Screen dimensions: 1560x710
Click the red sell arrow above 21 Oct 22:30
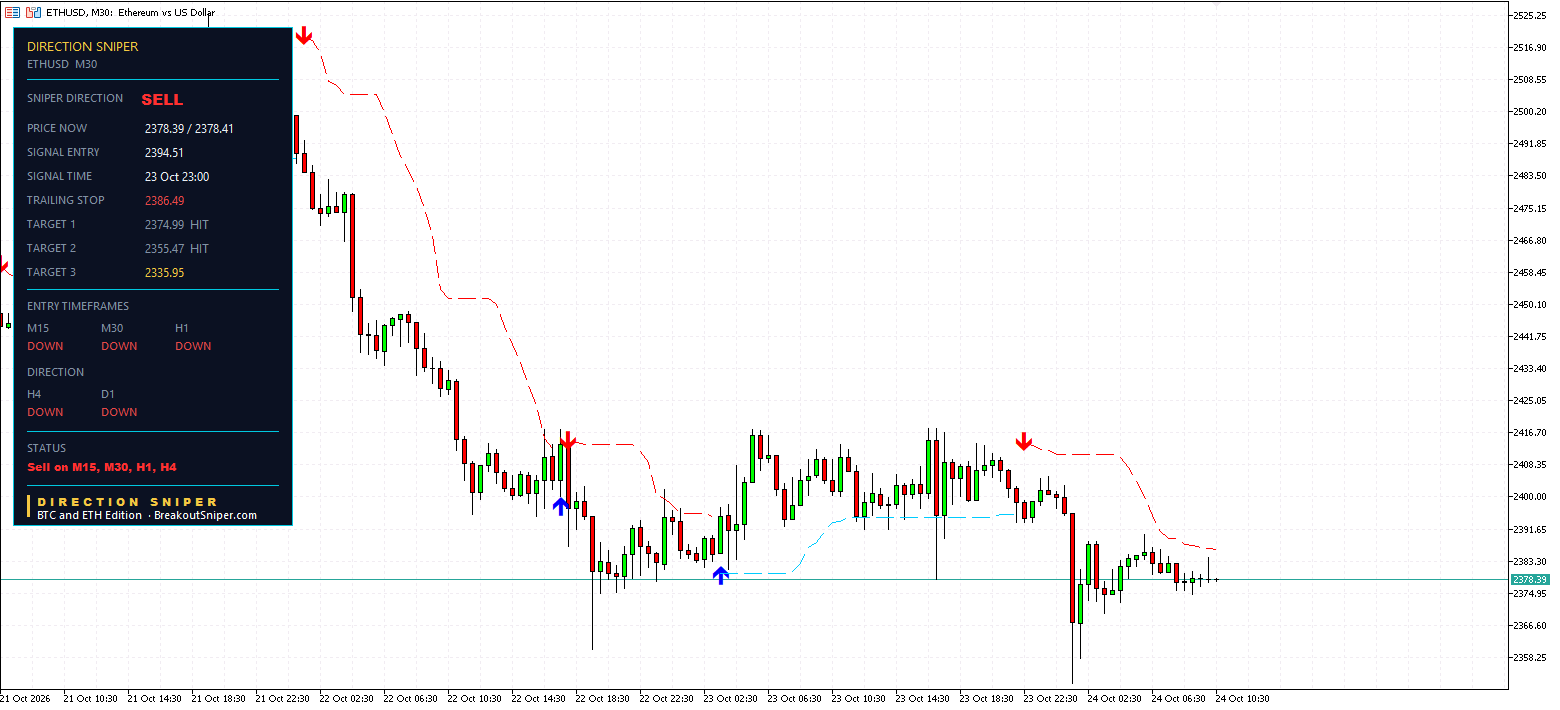coord(304,36)
